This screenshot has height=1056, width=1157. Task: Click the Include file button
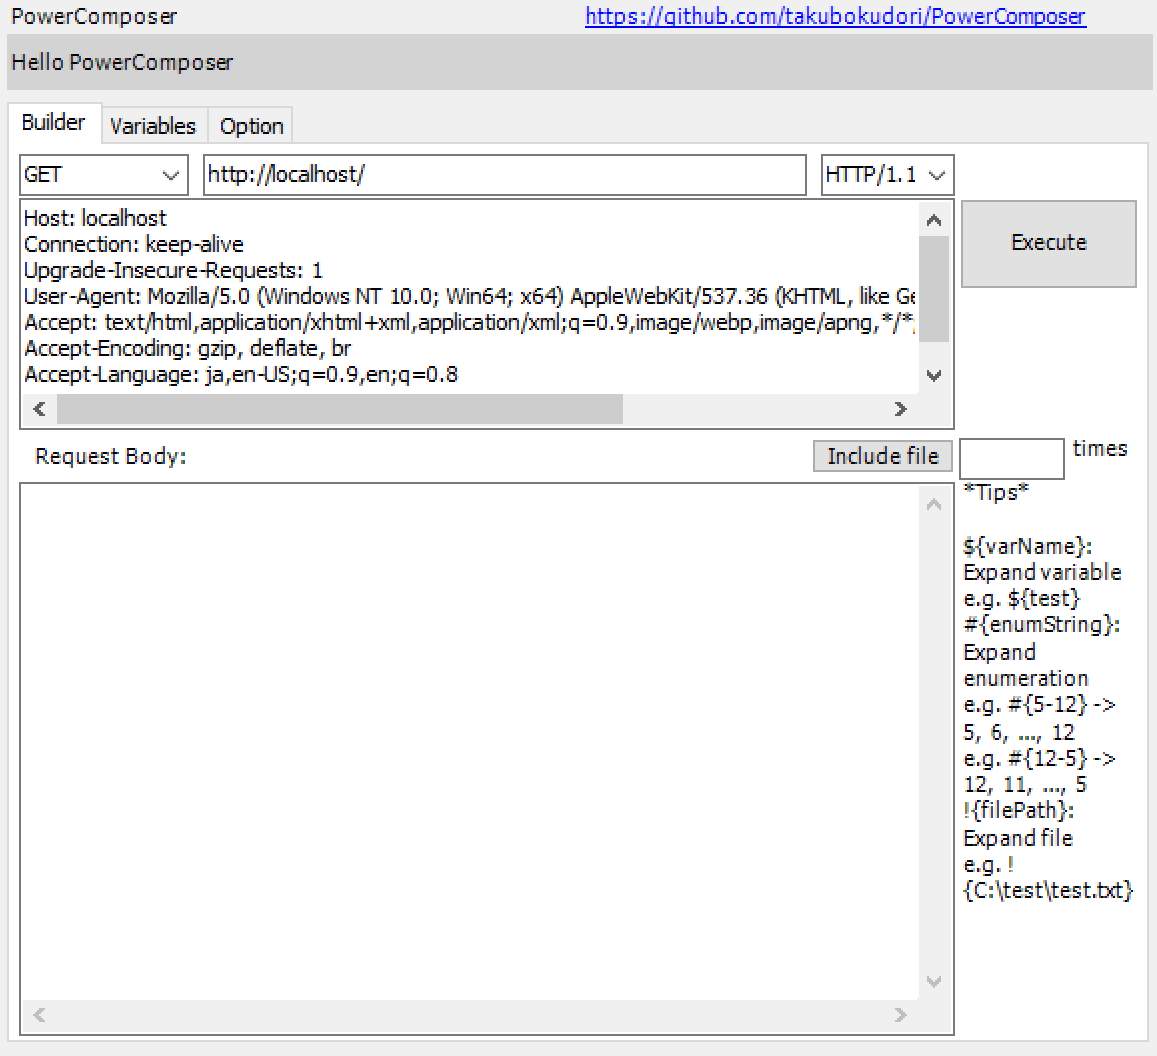tap(883, 456)
